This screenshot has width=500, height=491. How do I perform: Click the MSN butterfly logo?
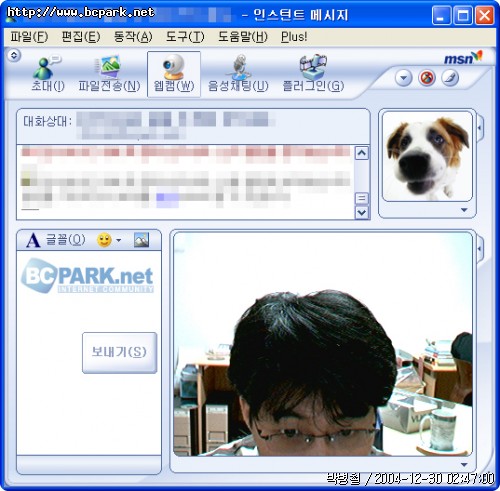point(463,58)
